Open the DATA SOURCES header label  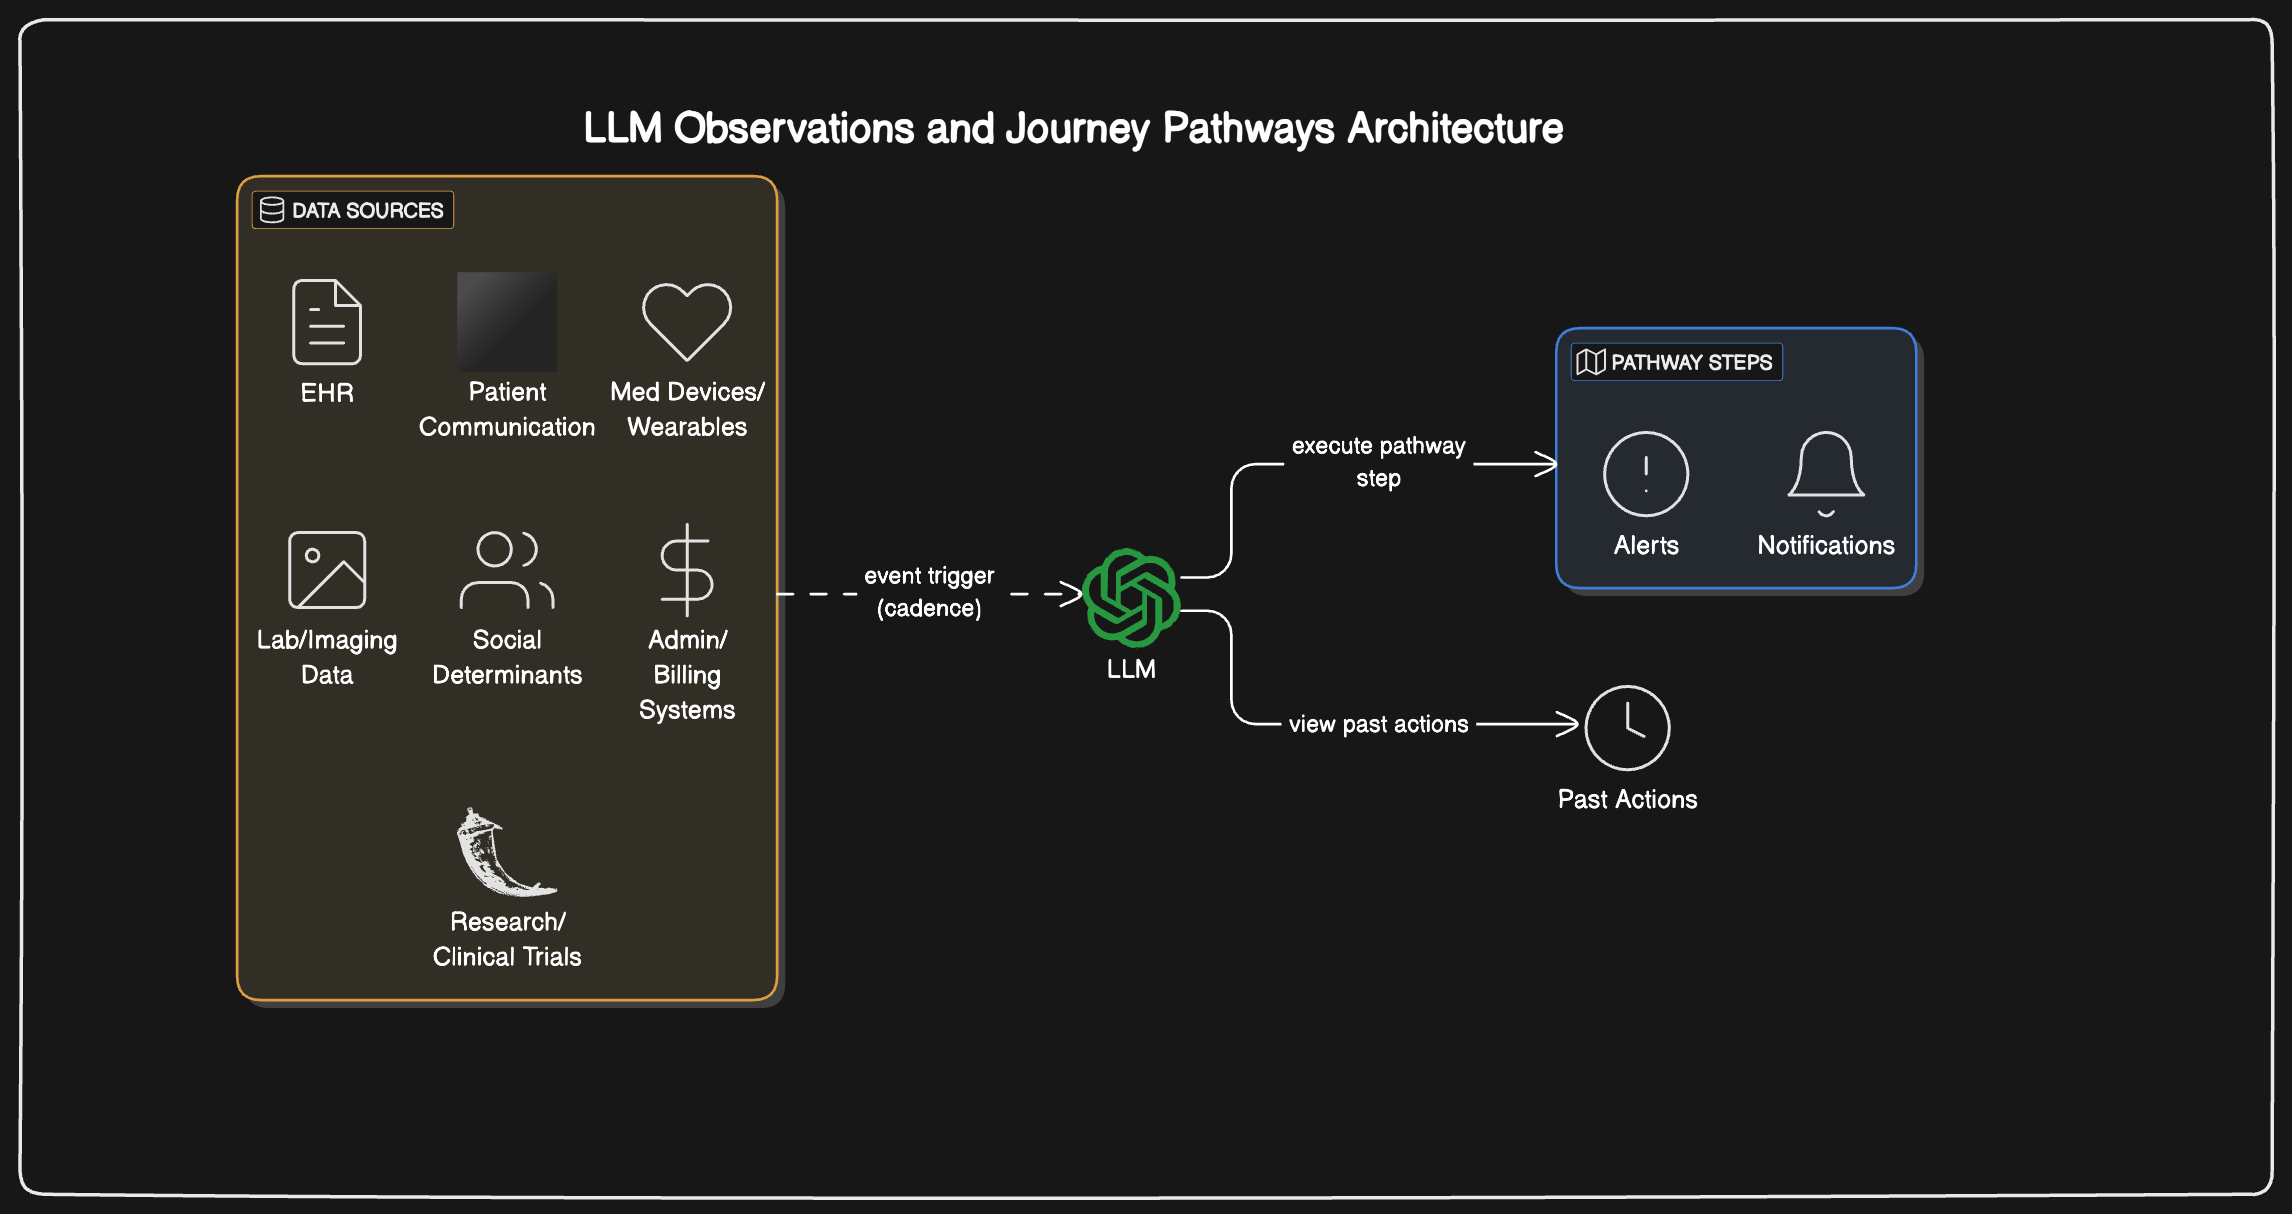click(x=365, y=210)
